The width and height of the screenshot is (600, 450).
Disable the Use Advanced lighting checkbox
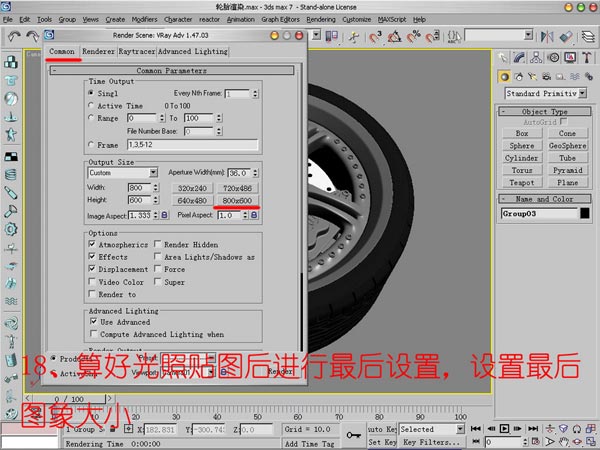click(92, 322)
